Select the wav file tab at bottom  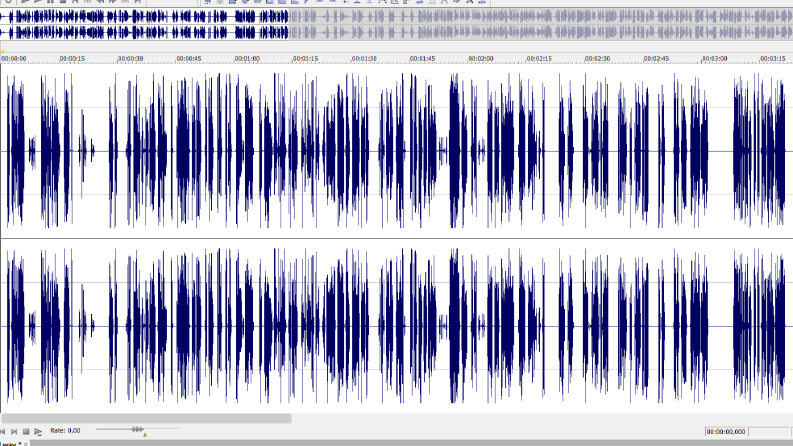click(x=9, y=443)
